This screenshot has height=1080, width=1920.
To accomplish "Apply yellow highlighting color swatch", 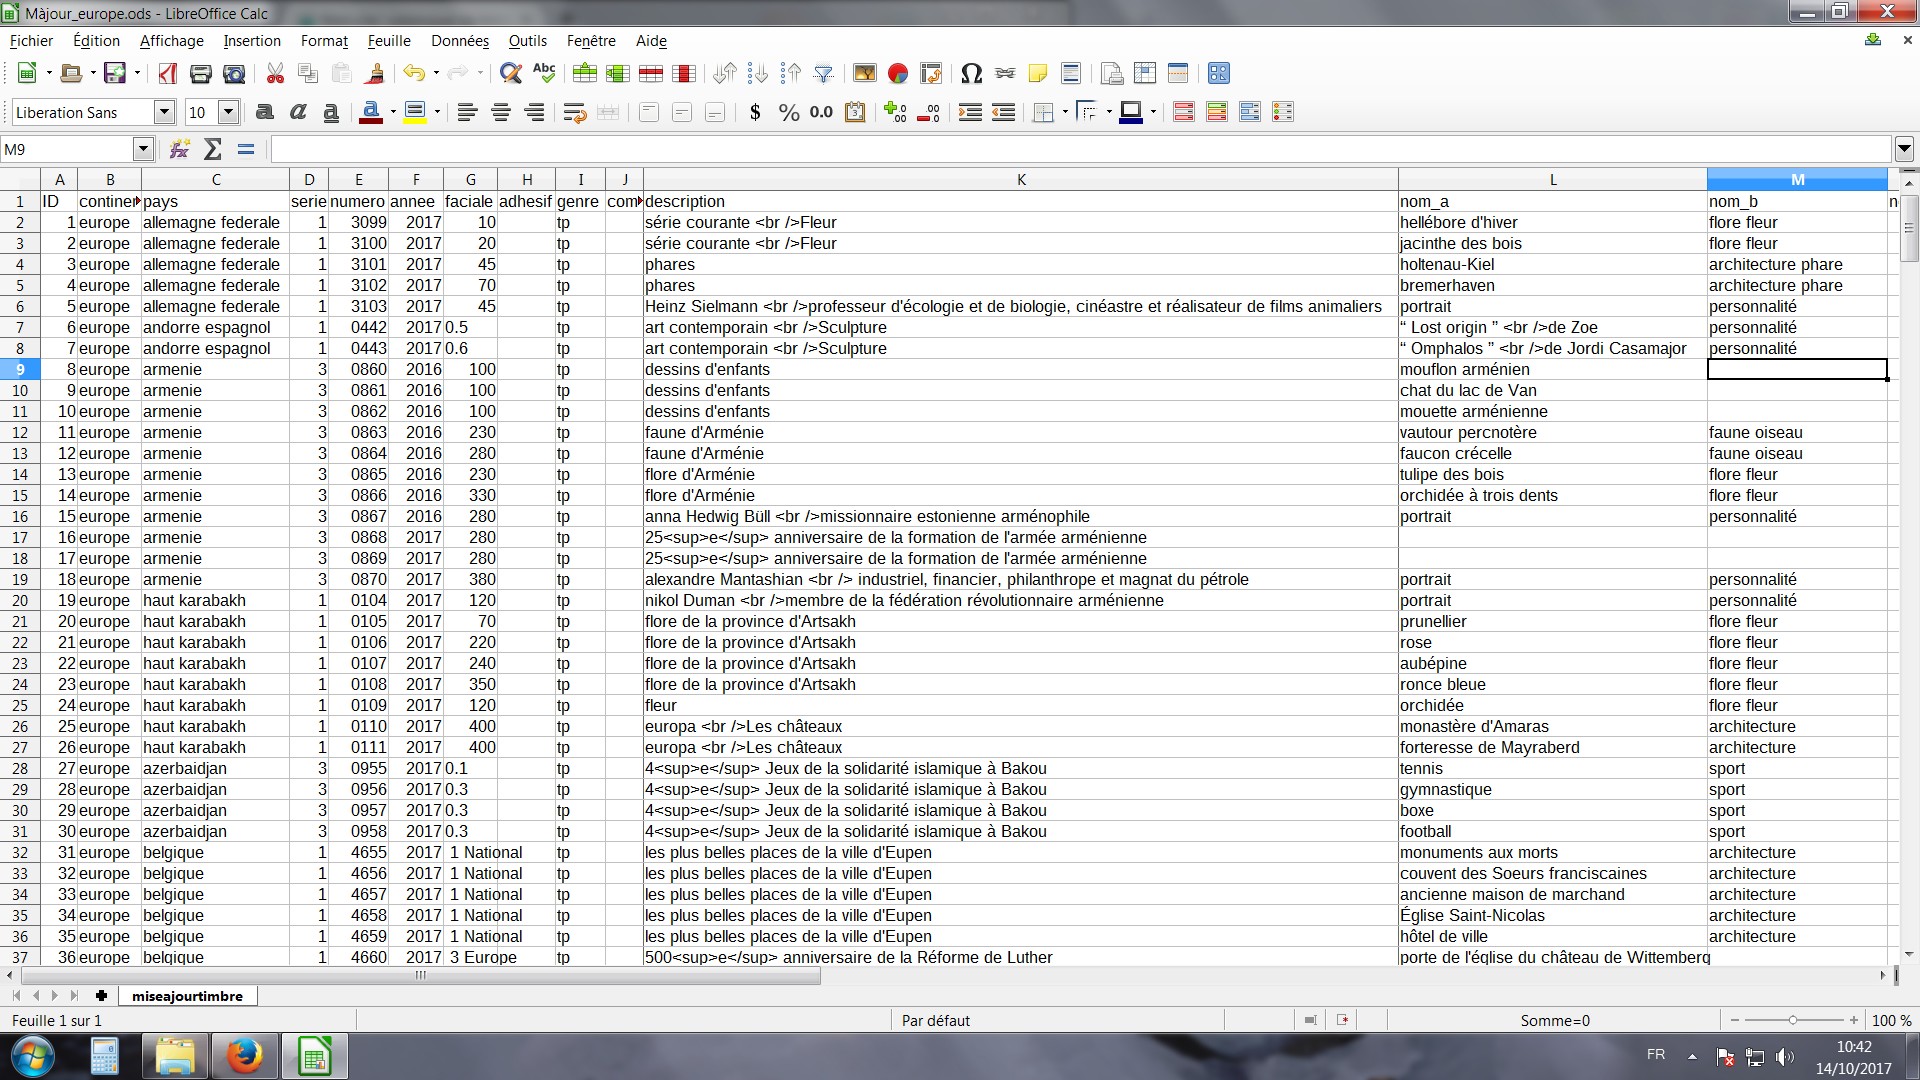I will [x=415, y=112].
